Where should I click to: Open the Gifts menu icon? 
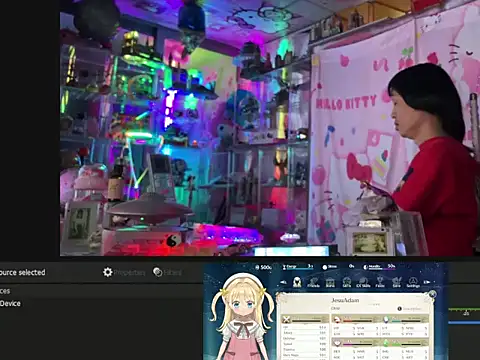tap(347, 283)
